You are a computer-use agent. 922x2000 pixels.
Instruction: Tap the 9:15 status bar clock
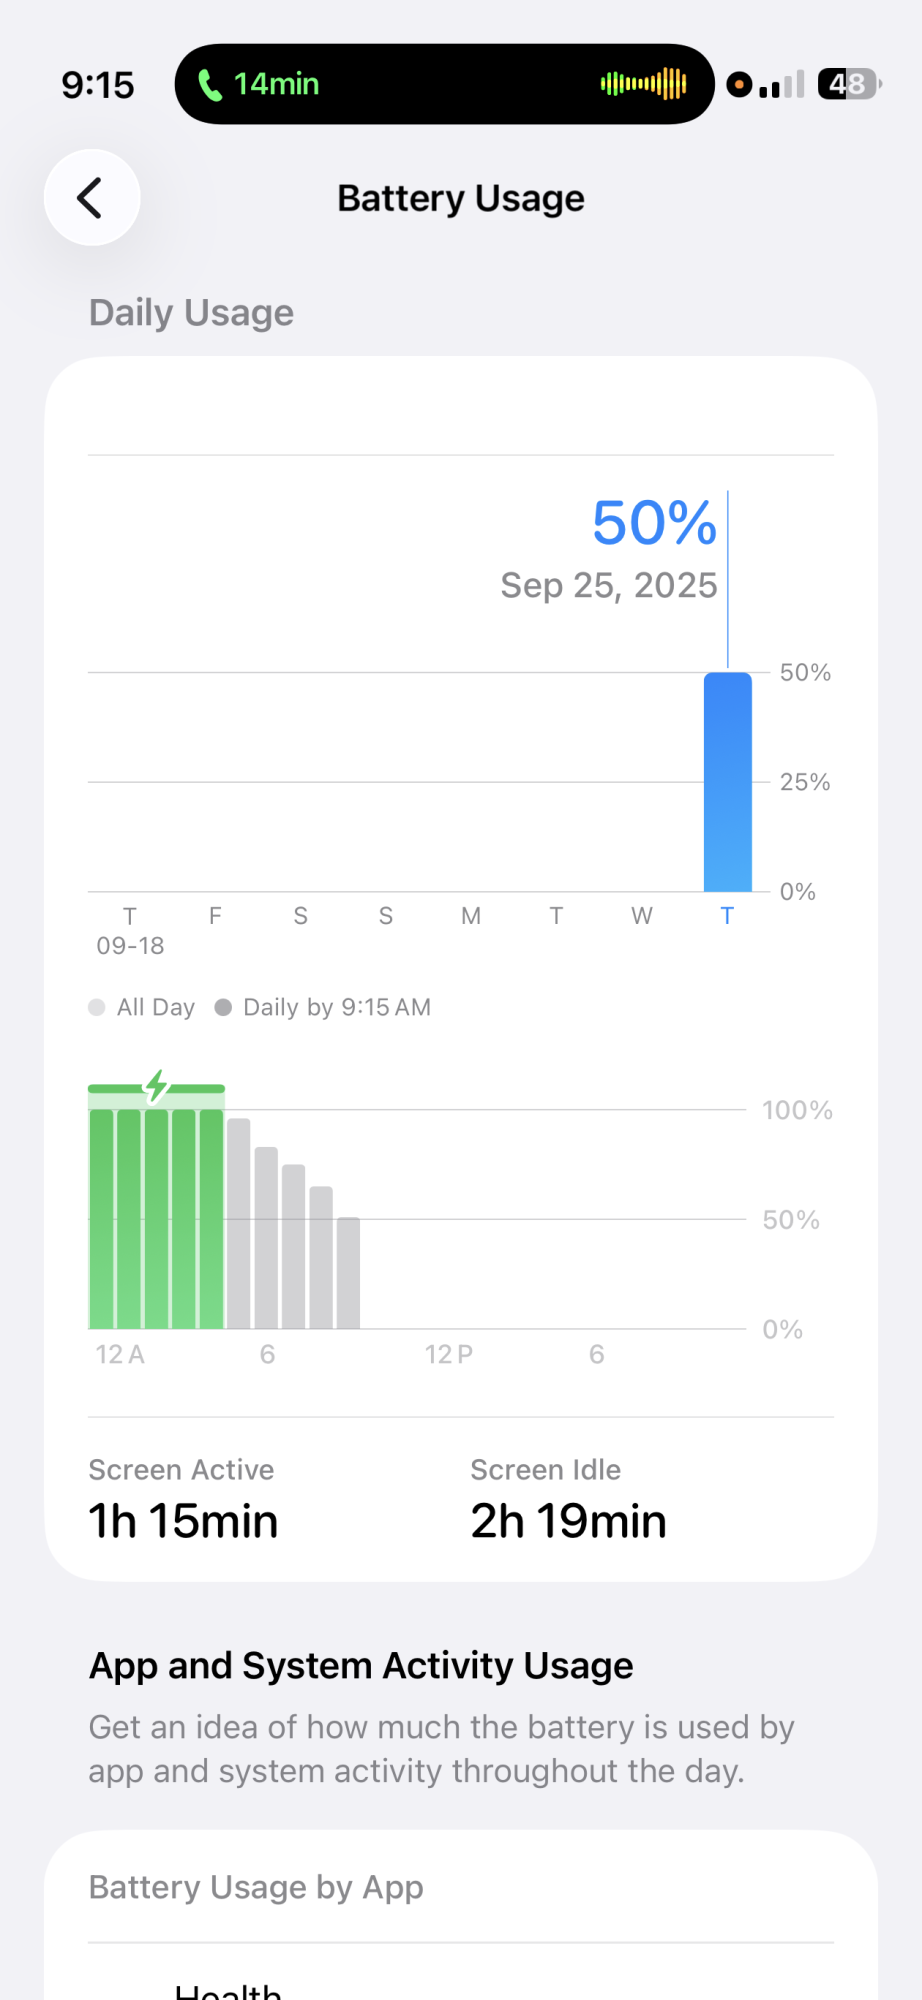pyautogui.click(x=98, y=85)
